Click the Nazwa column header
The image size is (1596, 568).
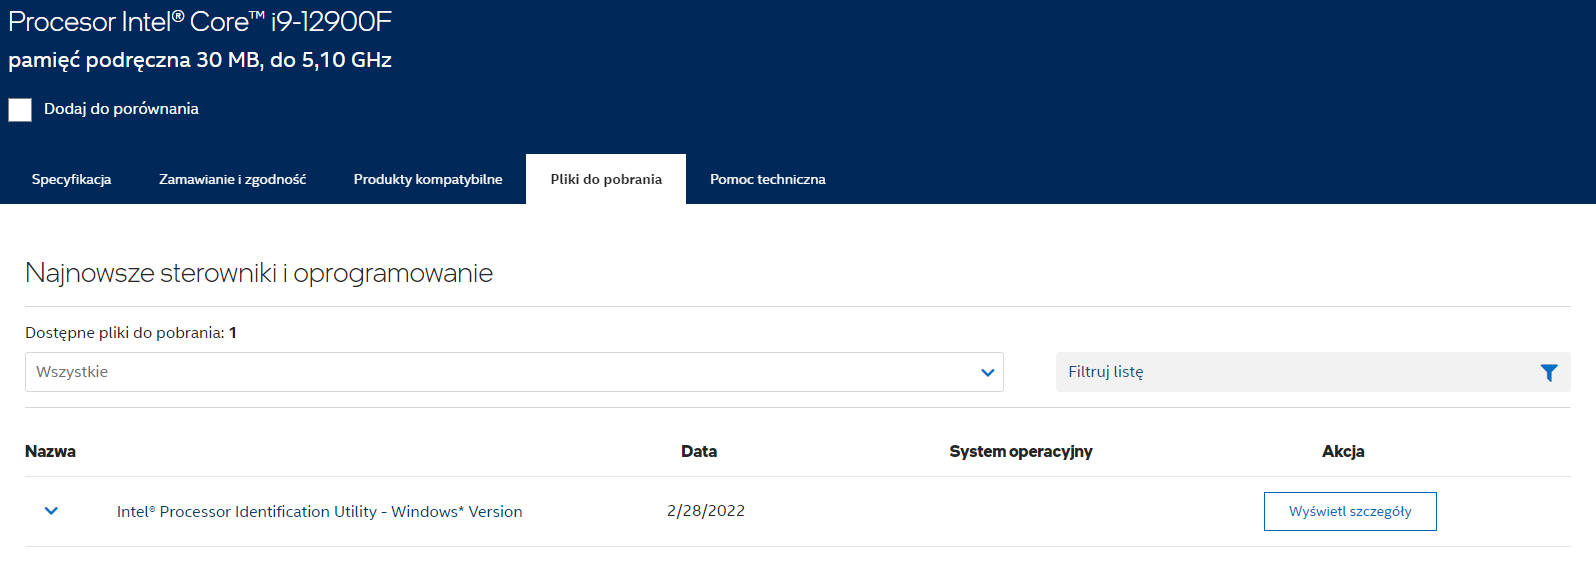50,451
